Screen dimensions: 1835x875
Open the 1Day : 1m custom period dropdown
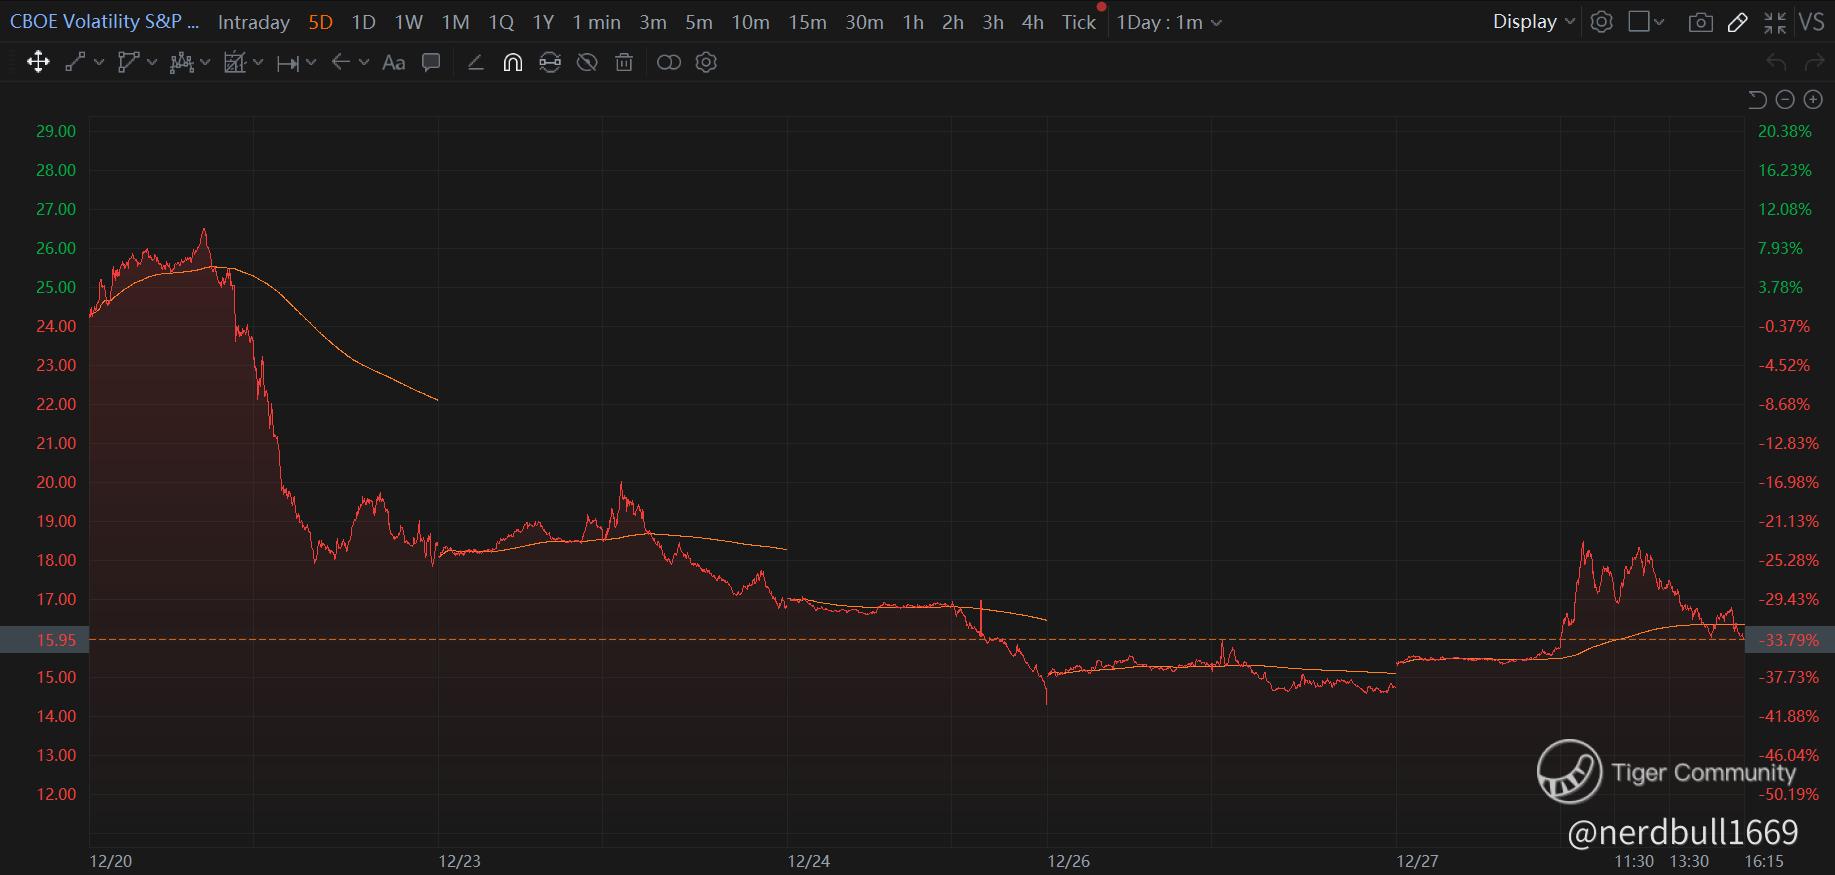point(1169,22)
